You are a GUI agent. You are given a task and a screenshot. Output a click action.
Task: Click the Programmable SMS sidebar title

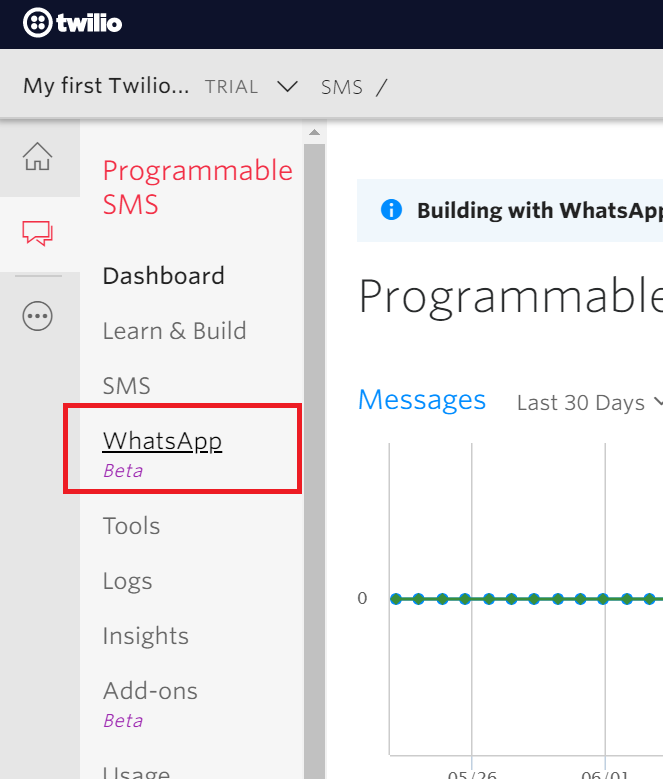(x=197, y=187)
